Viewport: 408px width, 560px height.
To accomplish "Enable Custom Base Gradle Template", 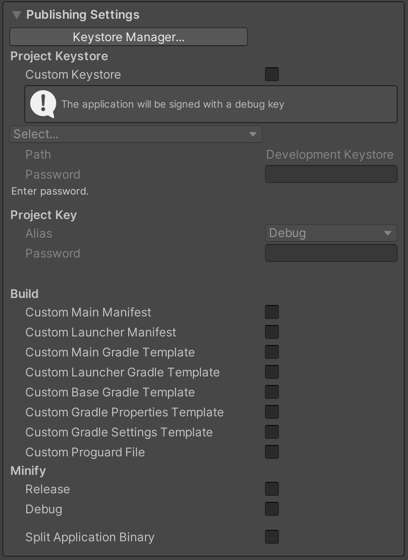I will [272, 392].
